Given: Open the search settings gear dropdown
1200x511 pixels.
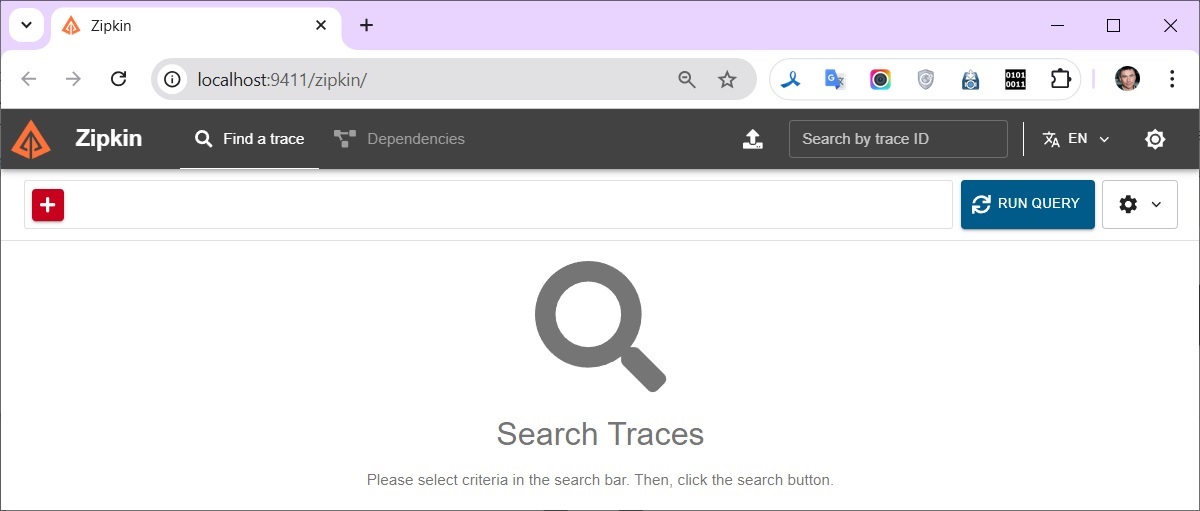Looking at the screenshot, I should coord(1139,204).
